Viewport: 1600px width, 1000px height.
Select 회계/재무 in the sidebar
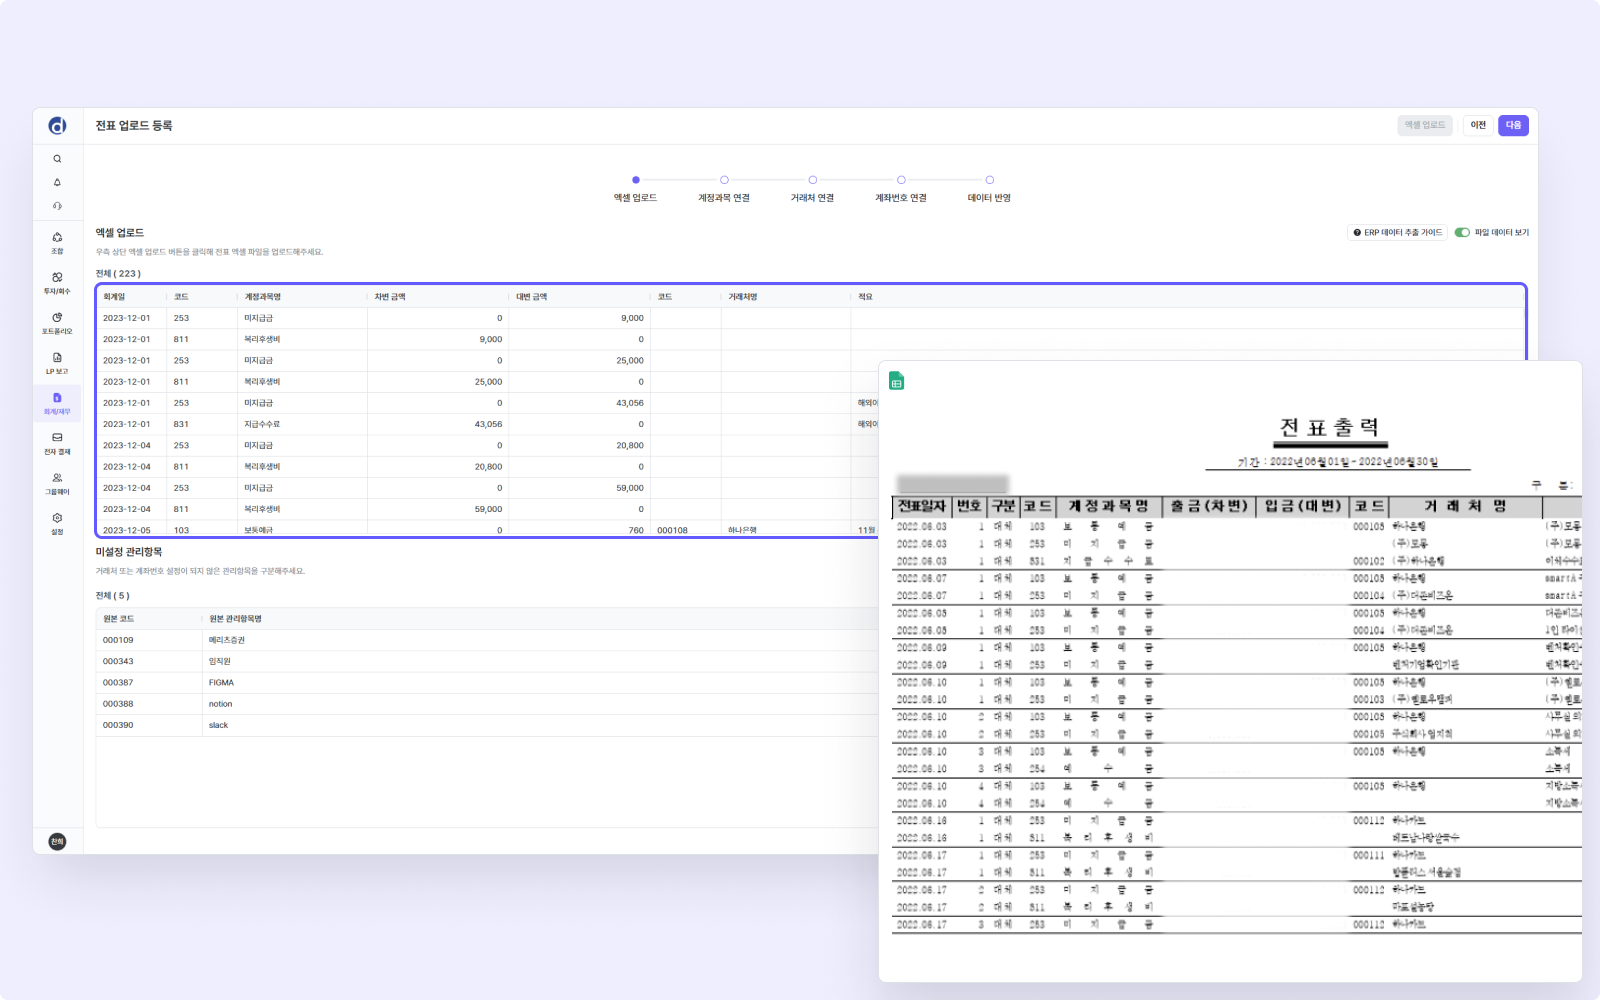[57, 403]
